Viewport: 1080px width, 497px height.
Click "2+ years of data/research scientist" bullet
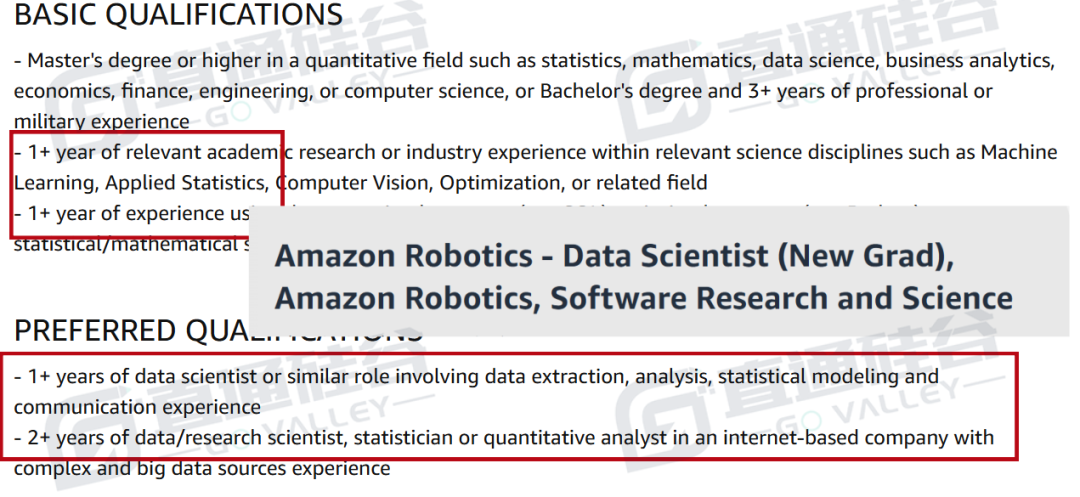pos(503,438)
